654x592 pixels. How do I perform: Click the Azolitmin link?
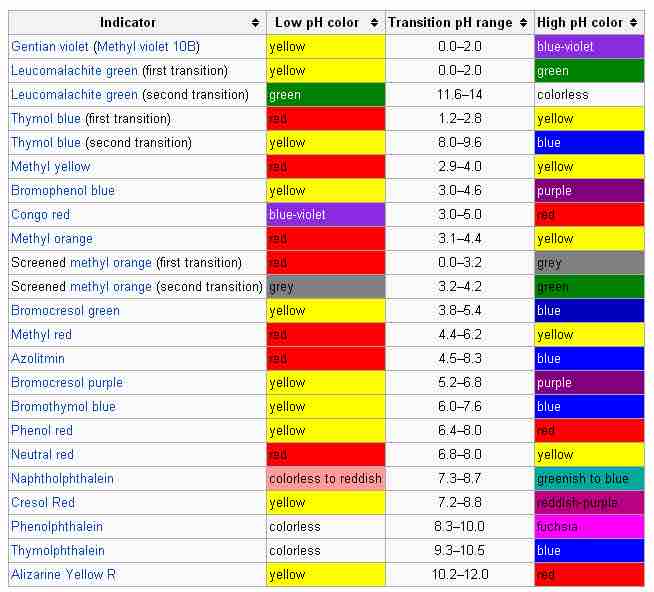click(x=37, y=359)
